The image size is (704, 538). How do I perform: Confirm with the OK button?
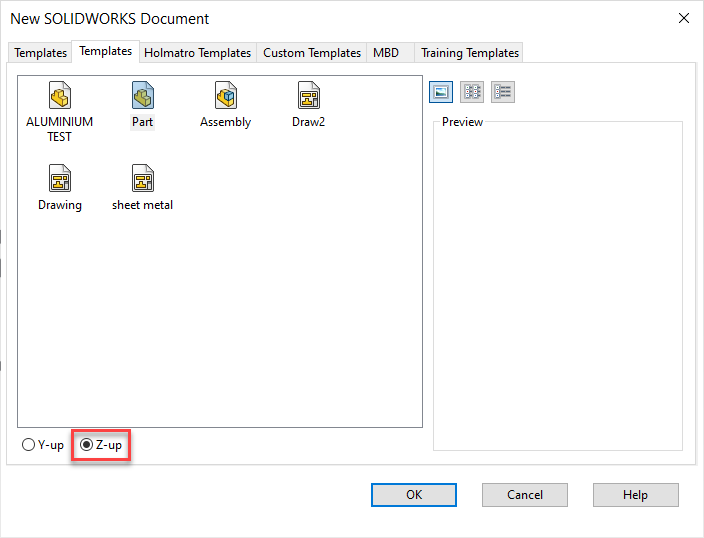pos(414,494)
